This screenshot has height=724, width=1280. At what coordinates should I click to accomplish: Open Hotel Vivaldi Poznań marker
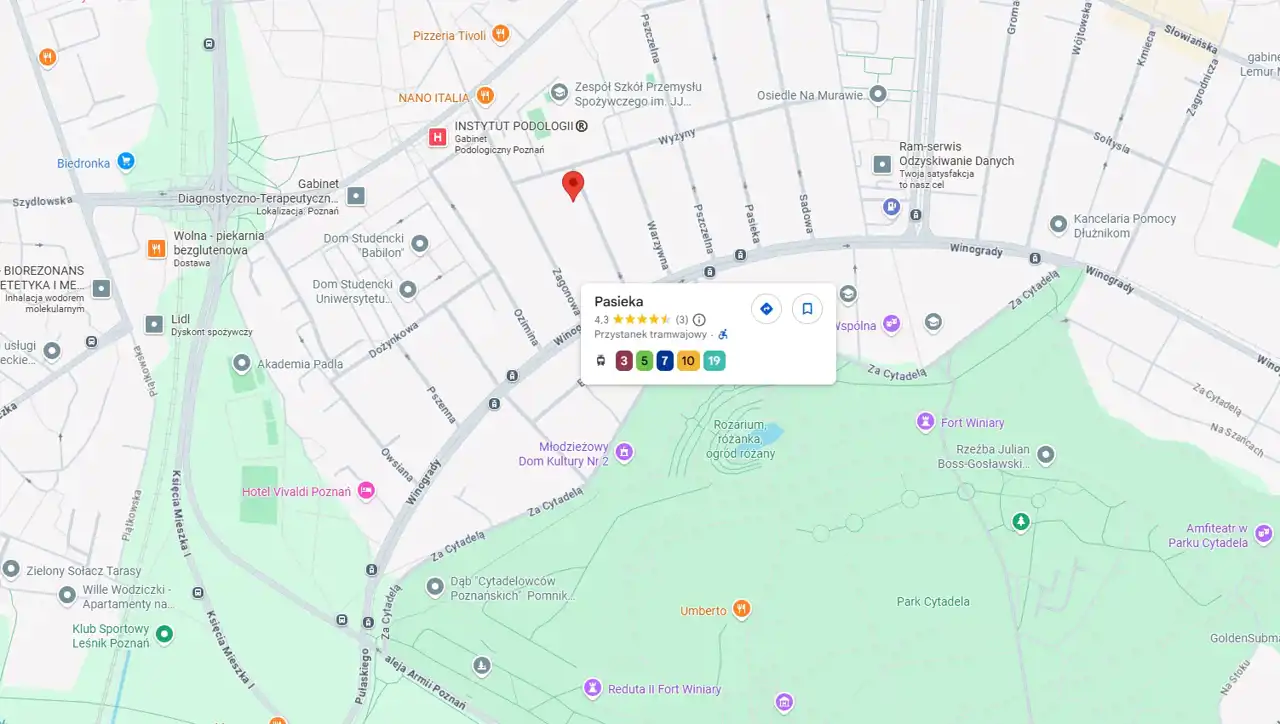click(366, 490)
